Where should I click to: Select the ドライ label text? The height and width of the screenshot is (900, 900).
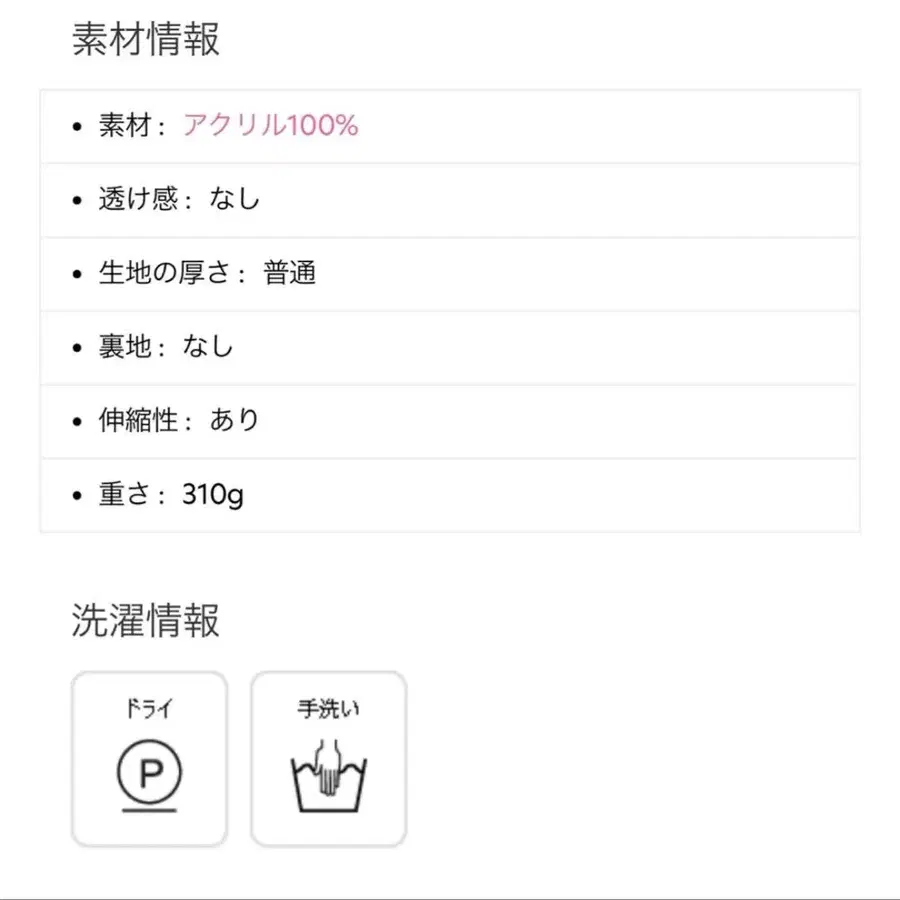click(150, 709)
